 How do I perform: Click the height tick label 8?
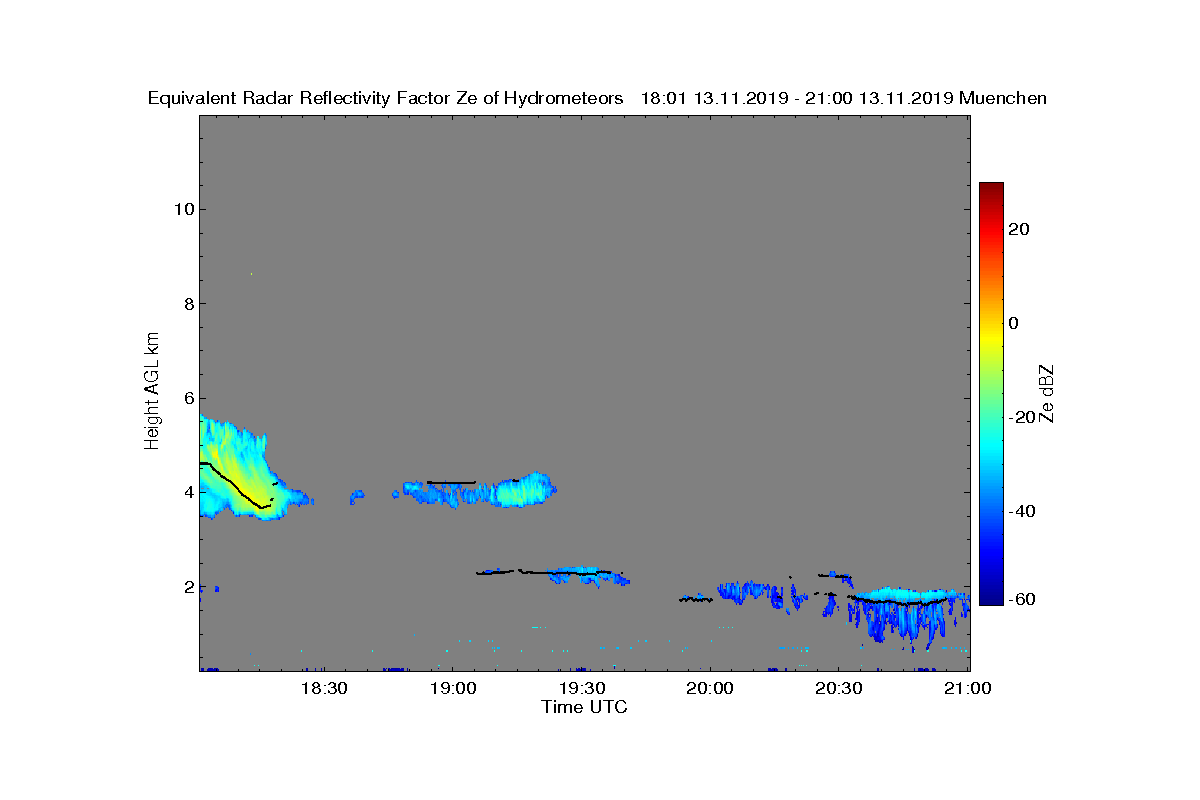click(x=188, y=303)
